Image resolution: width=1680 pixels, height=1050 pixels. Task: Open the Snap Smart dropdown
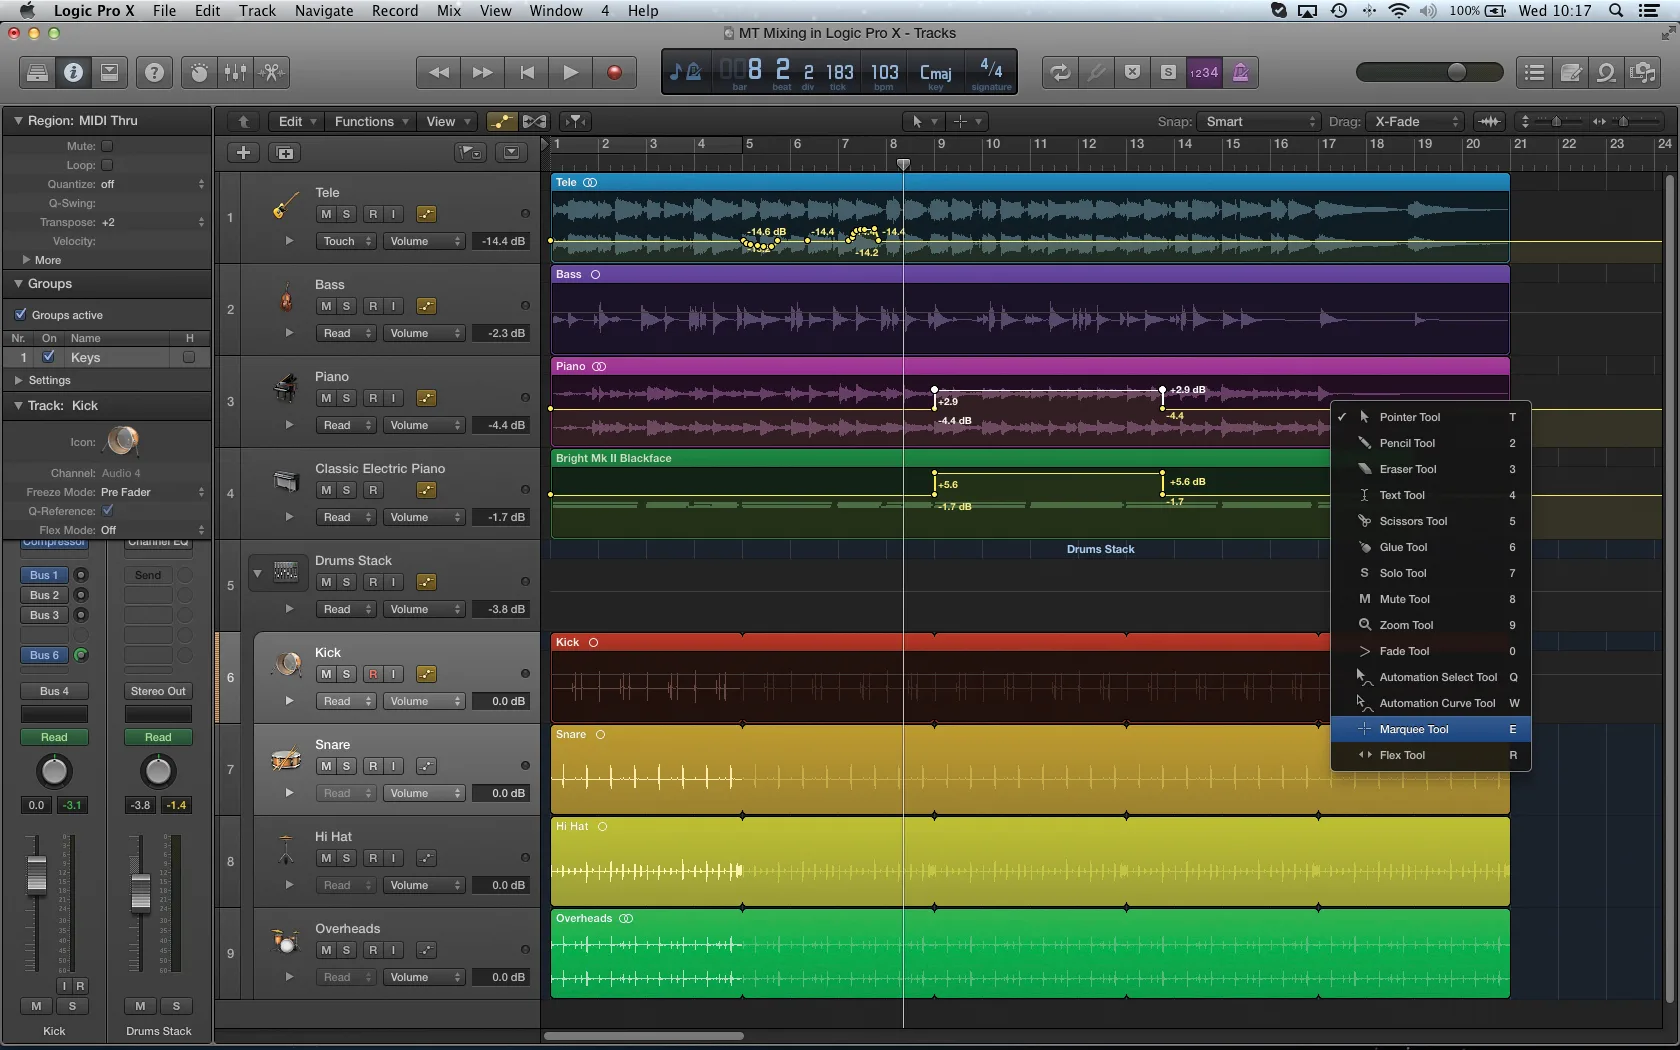[1259, 121]
